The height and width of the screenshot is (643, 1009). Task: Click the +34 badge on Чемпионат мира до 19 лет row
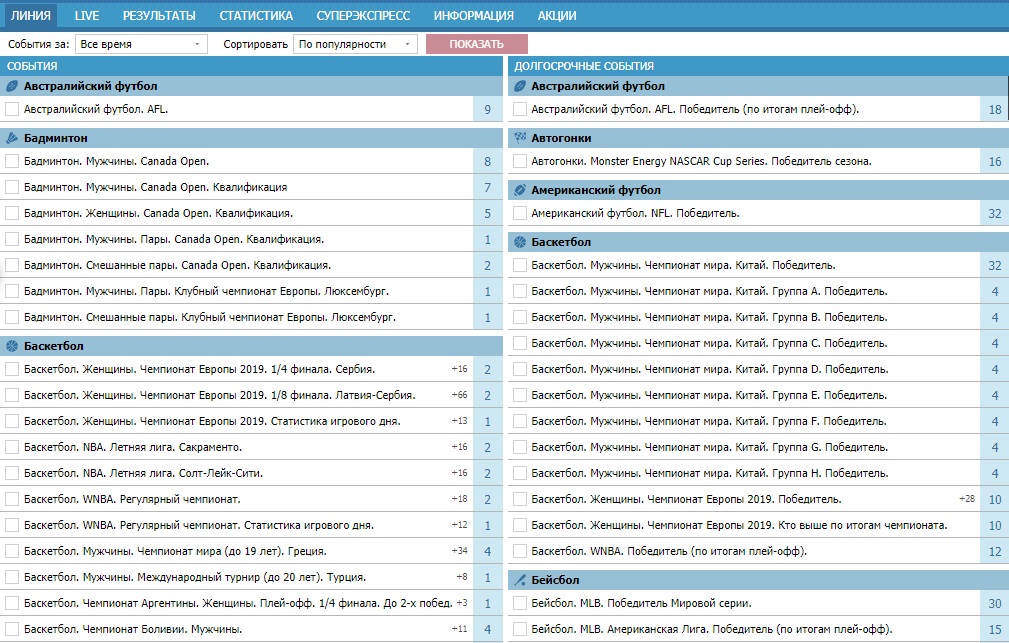pyautogui.click(x=459, y=551)
